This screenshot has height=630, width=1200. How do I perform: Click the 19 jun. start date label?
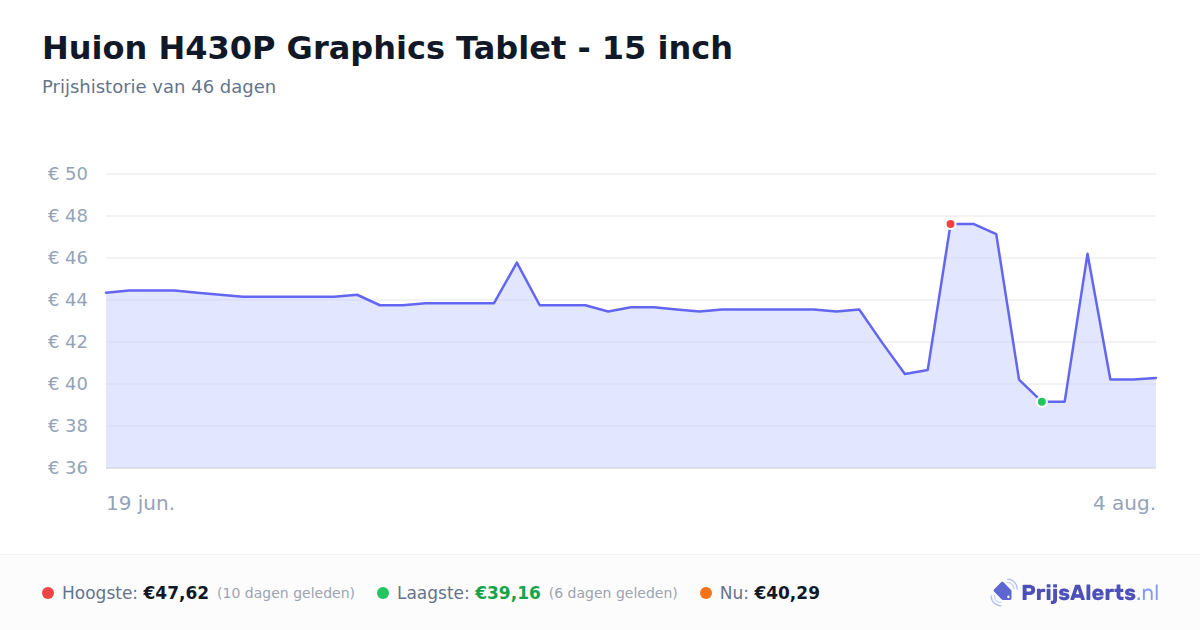(x=141, y=503)
